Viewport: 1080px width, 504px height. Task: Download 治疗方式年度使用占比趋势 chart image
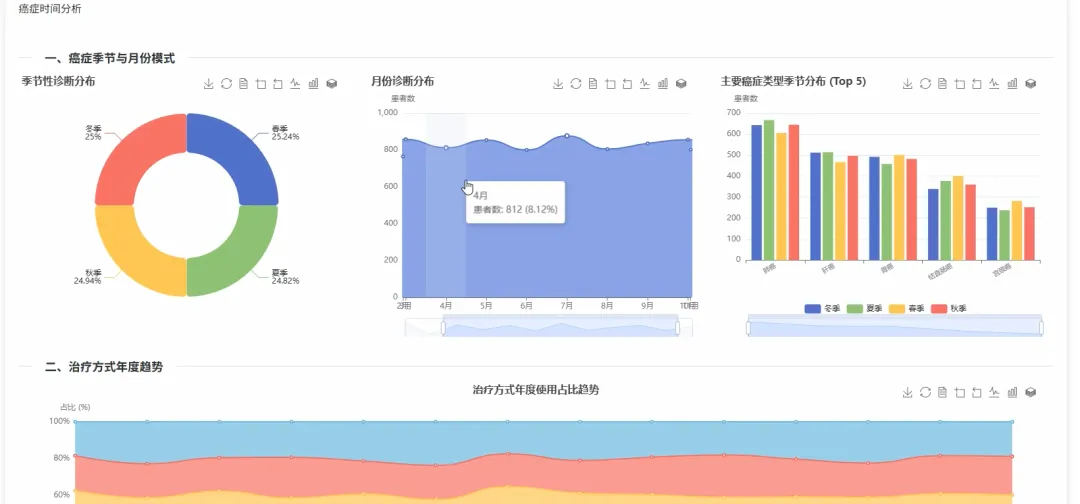click(907, 392)
